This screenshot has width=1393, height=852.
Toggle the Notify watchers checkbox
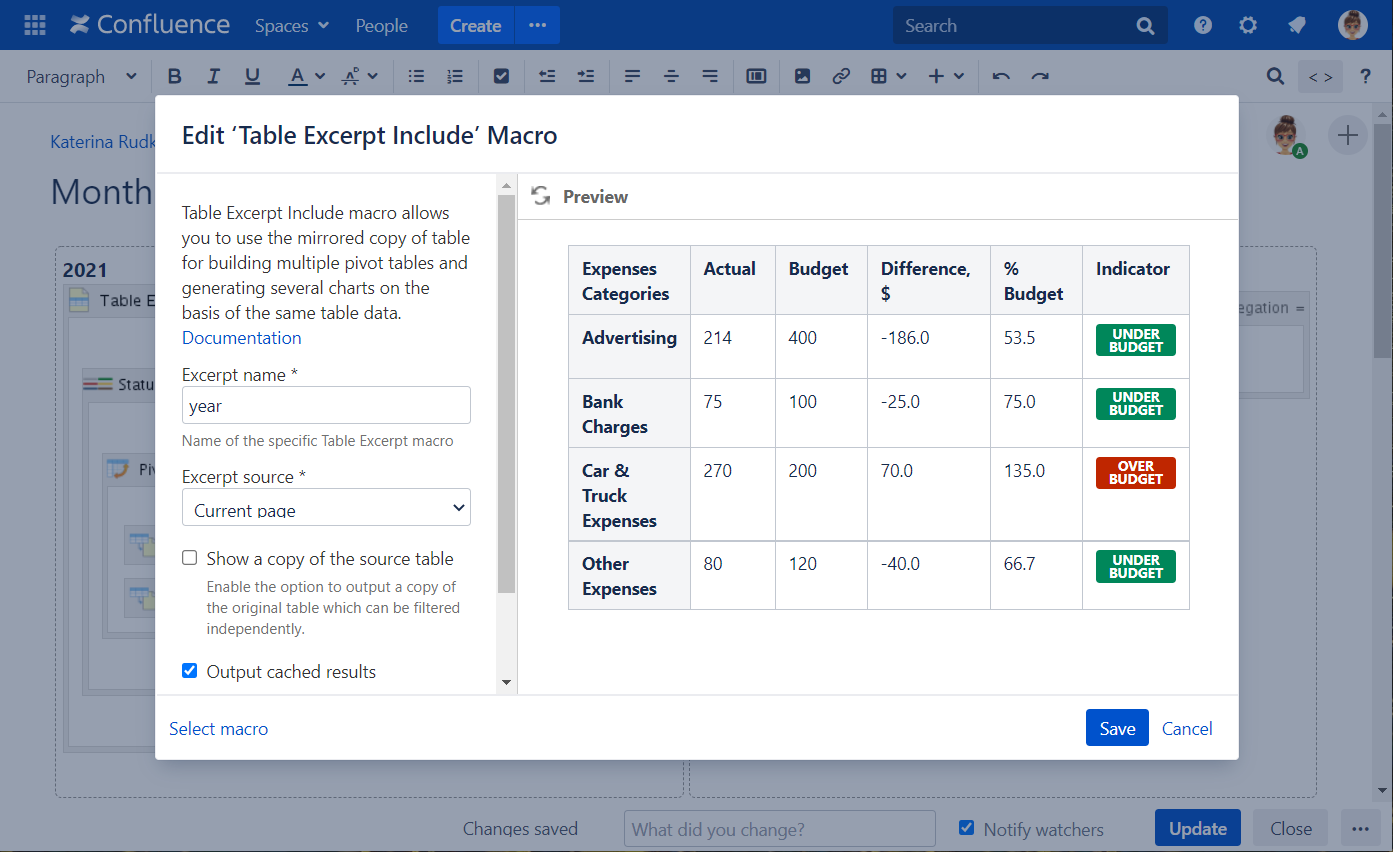(x=966, y=828)
